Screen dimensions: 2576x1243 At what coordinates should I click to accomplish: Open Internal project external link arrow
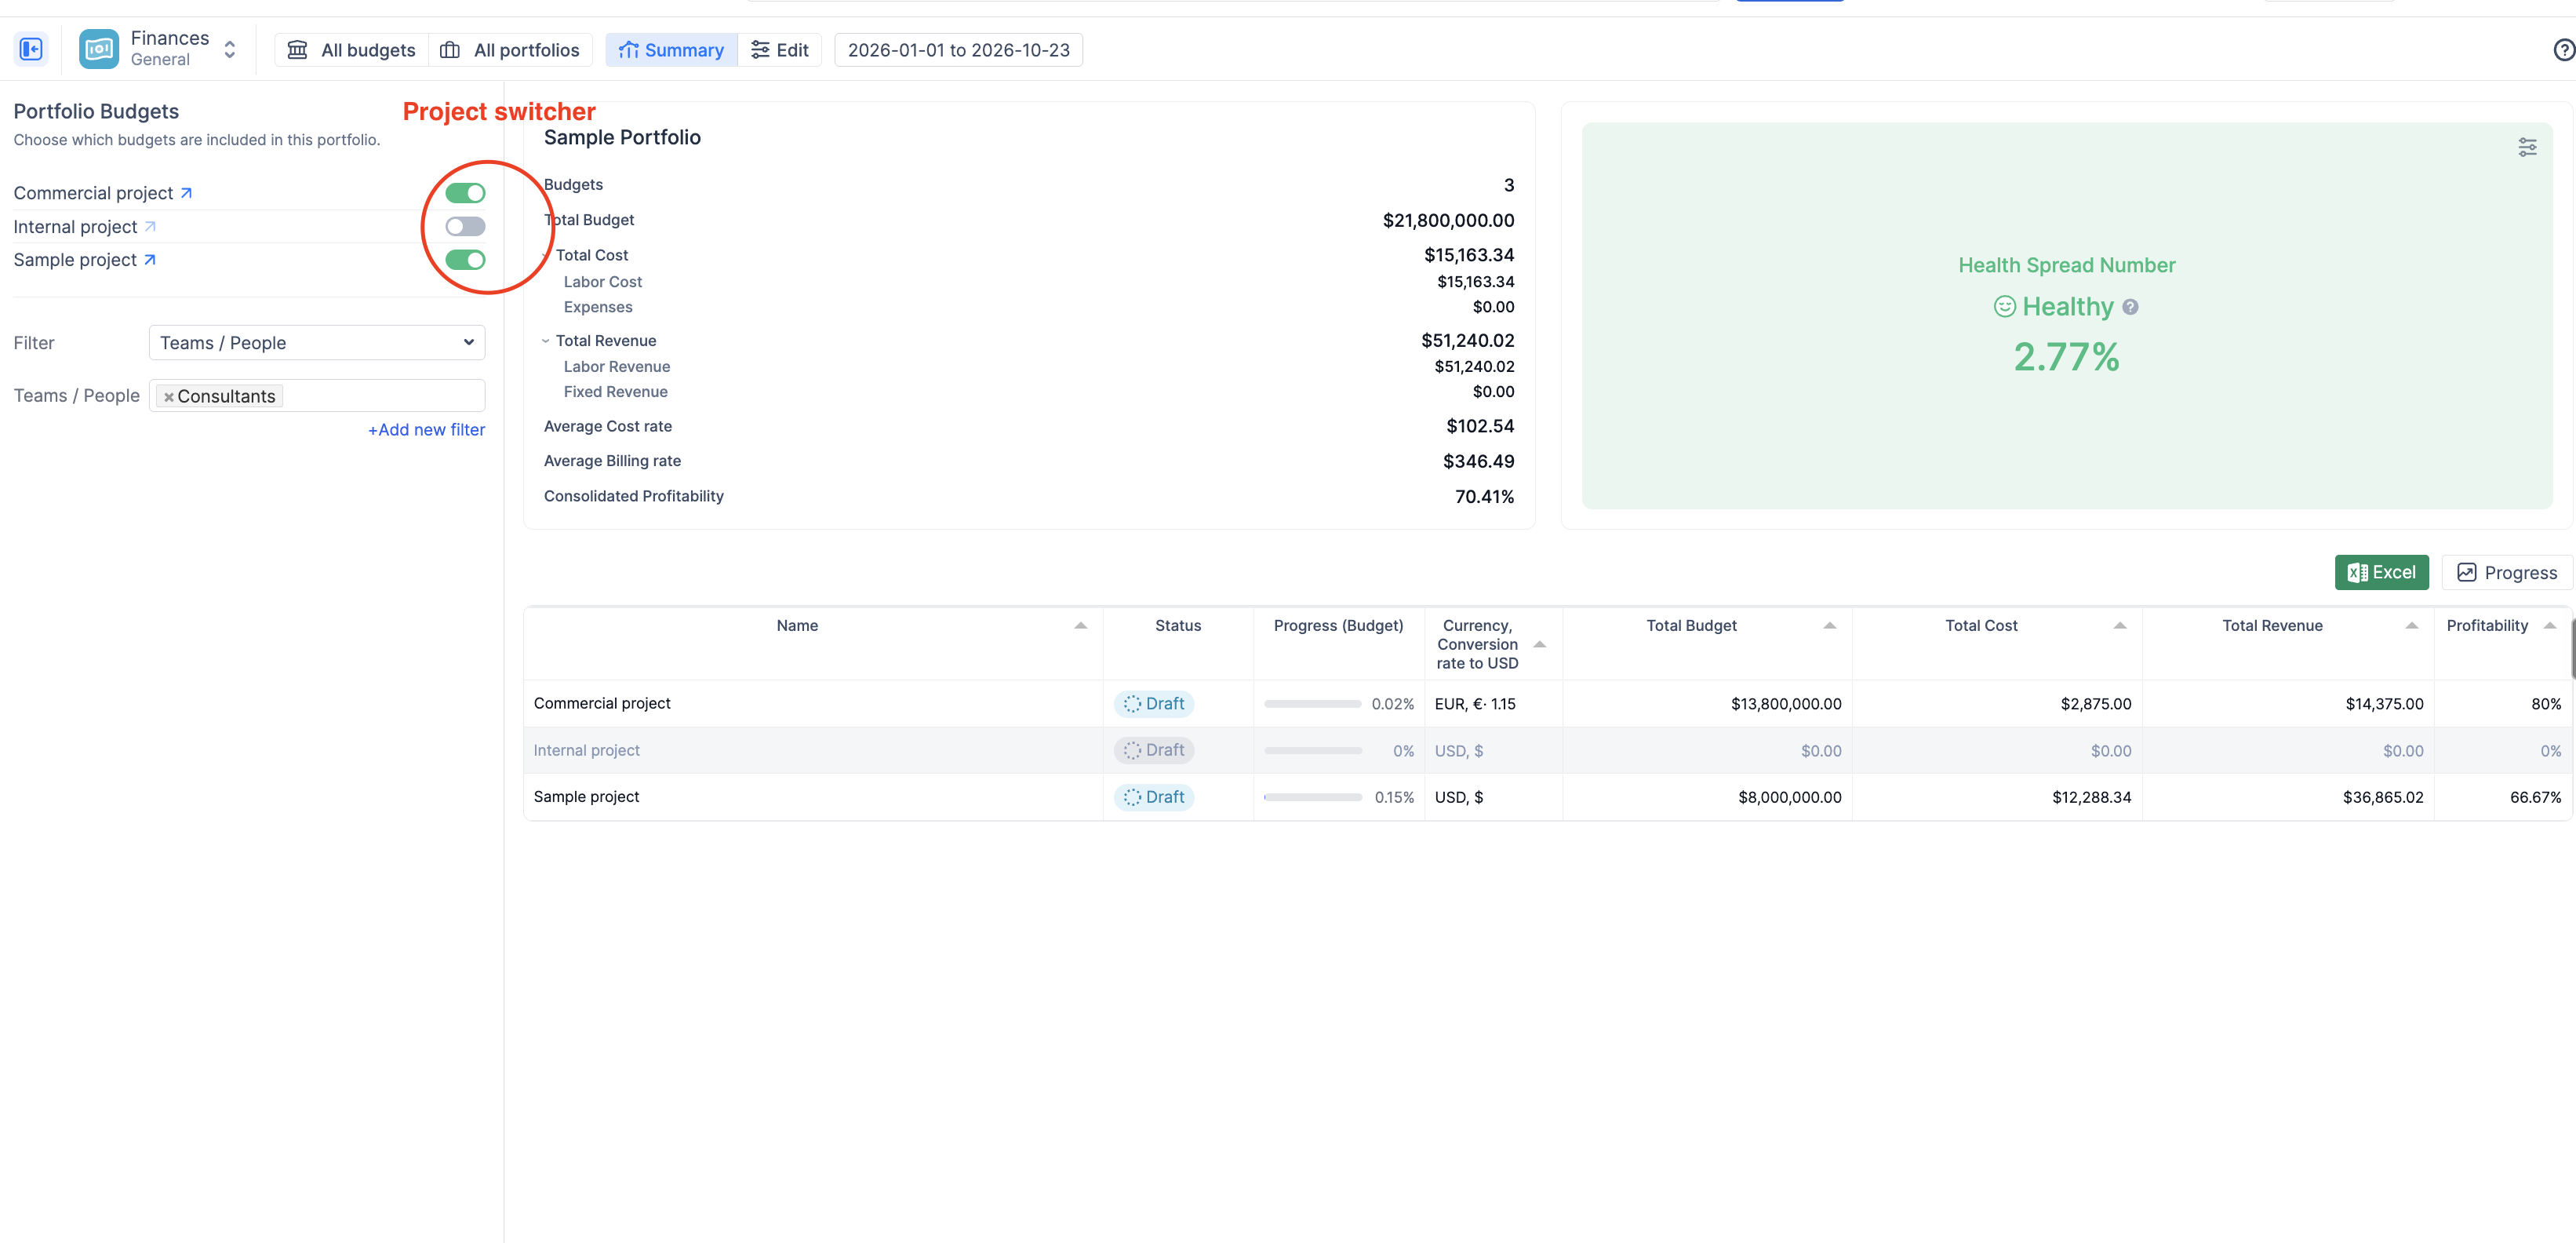(150, 227)
